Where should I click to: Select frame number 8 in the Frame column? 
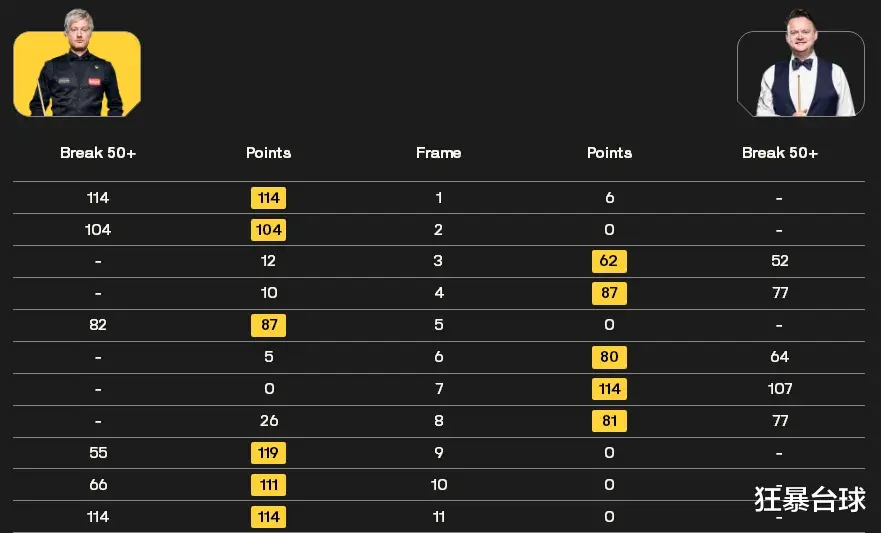coord(439,421)
